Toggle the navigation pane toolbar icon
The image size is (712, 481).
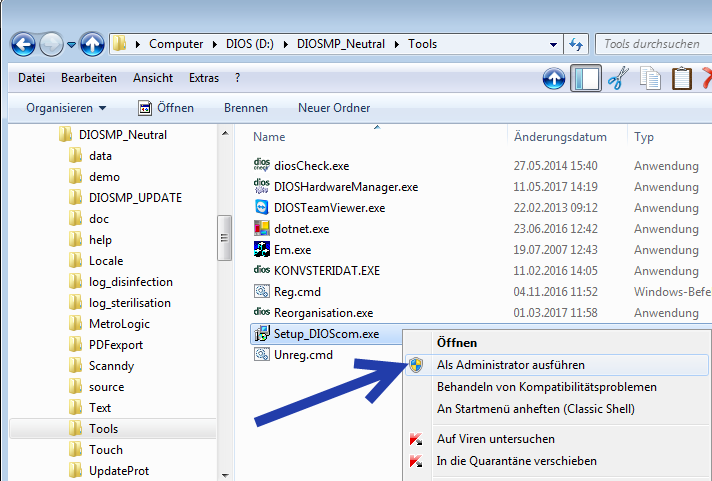[586, 78]
